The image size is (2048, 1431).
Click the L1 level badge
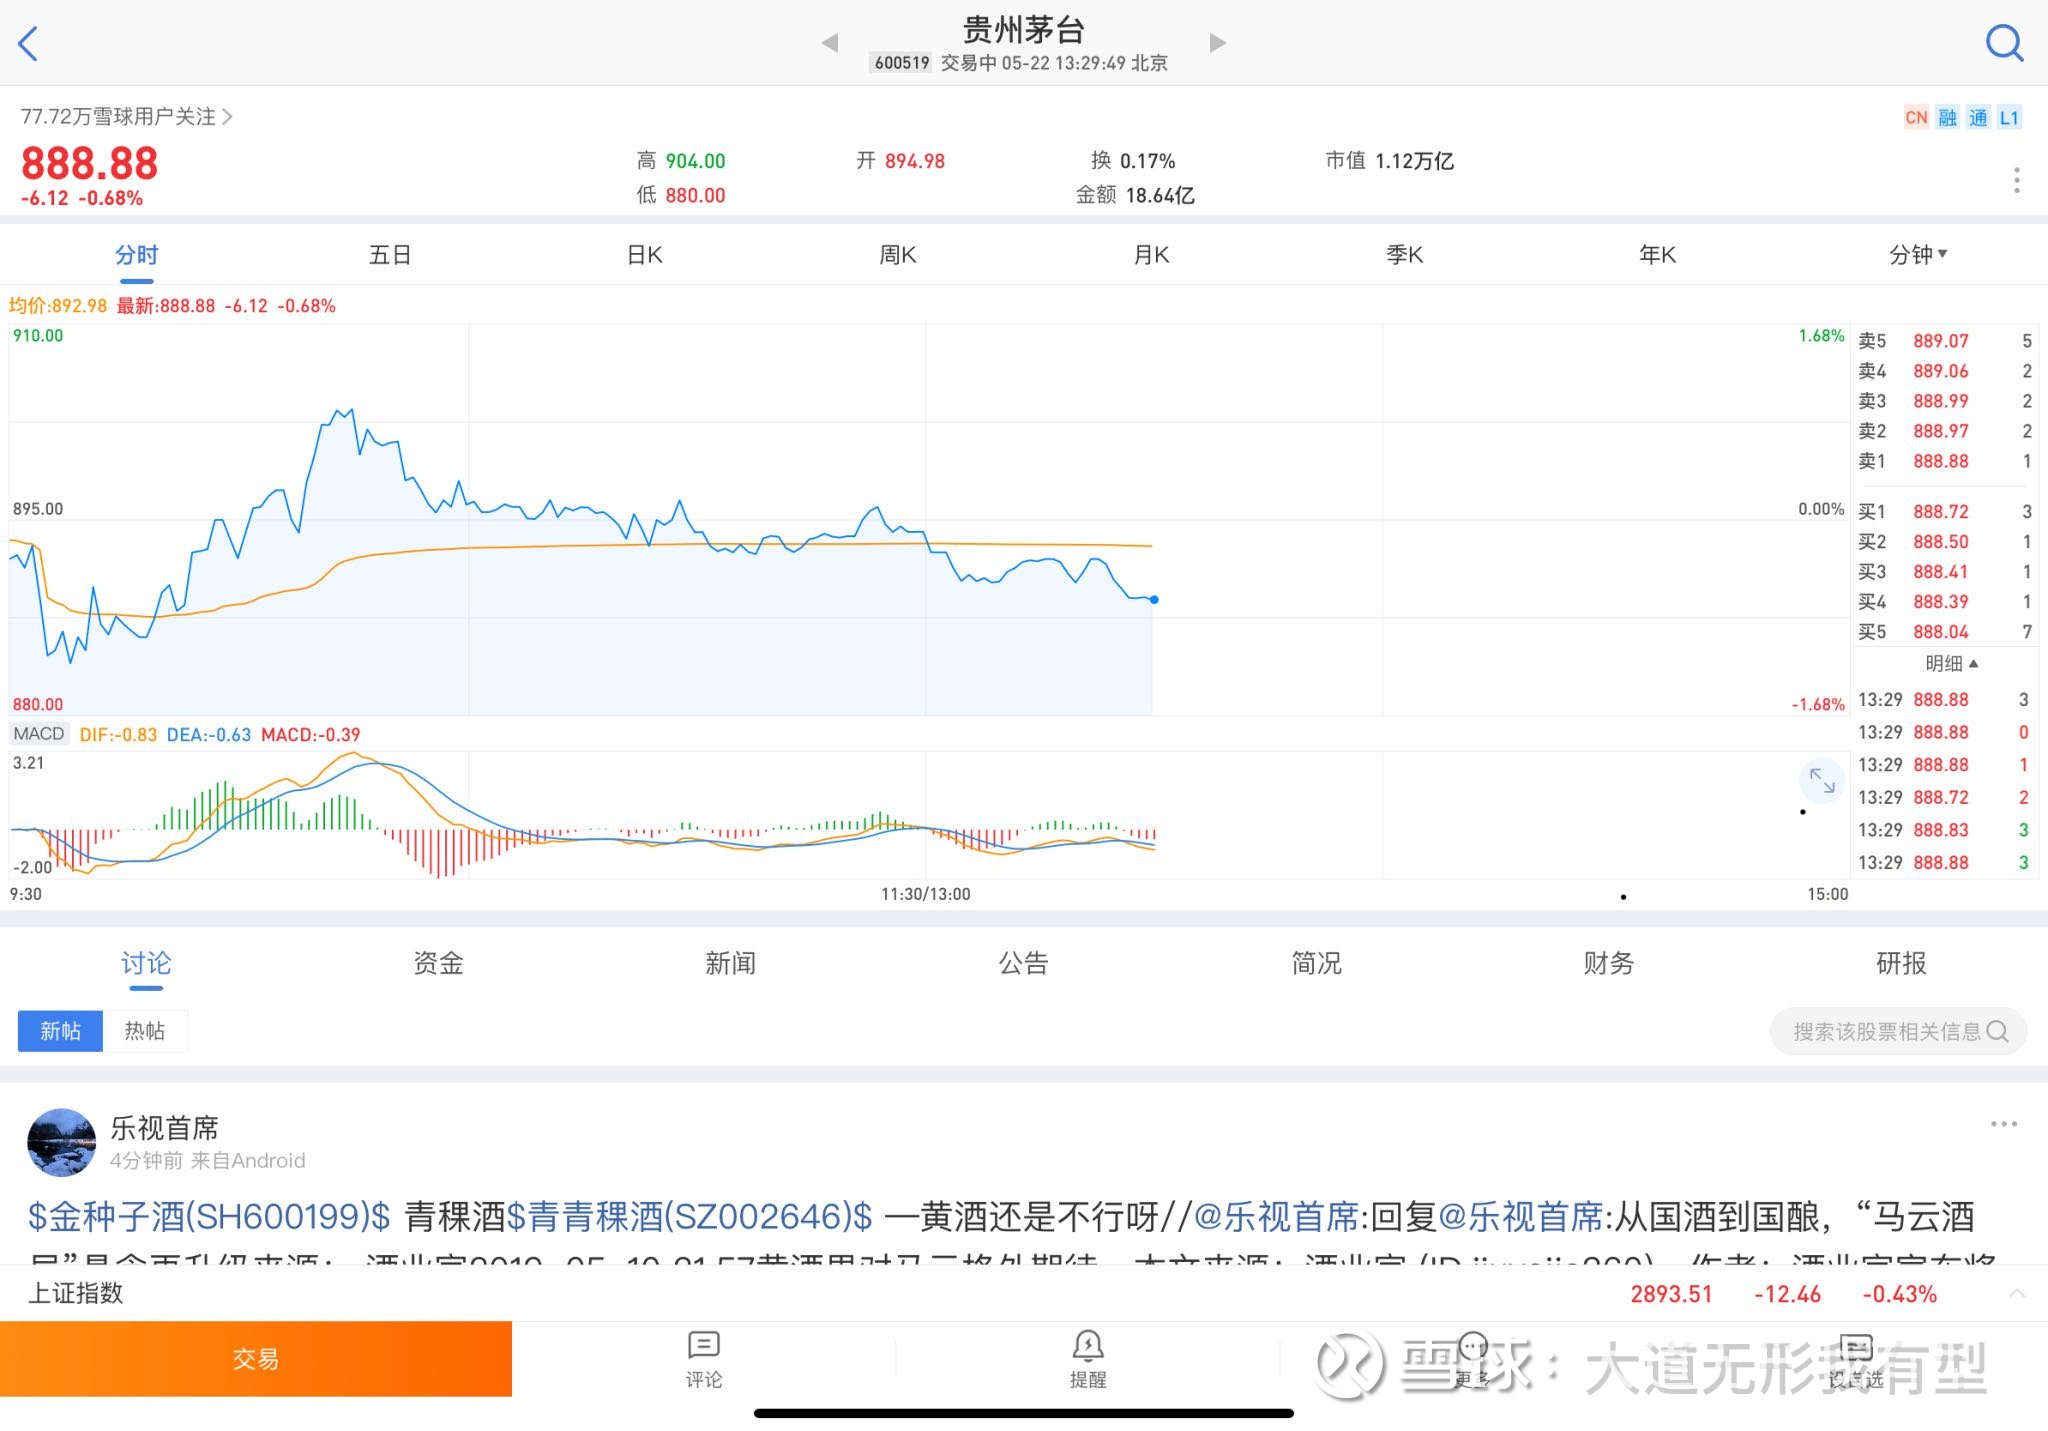[x=2009, y=117]
